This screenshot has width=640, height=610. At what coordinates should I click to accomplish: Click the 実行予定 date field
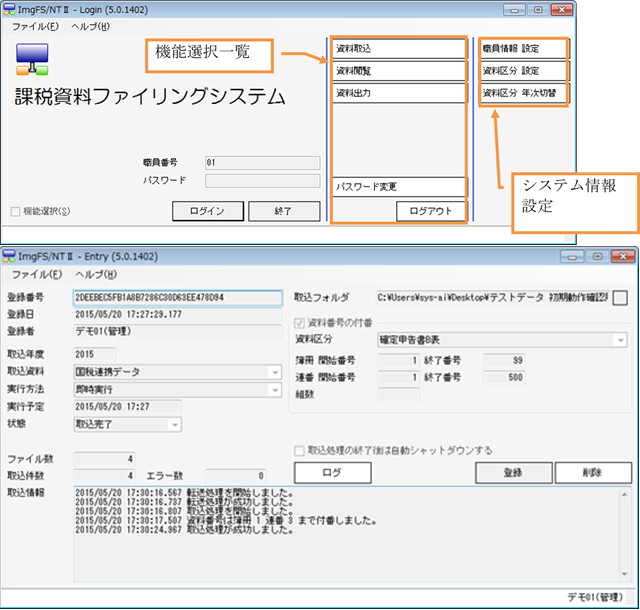click(x=127, y=407)
